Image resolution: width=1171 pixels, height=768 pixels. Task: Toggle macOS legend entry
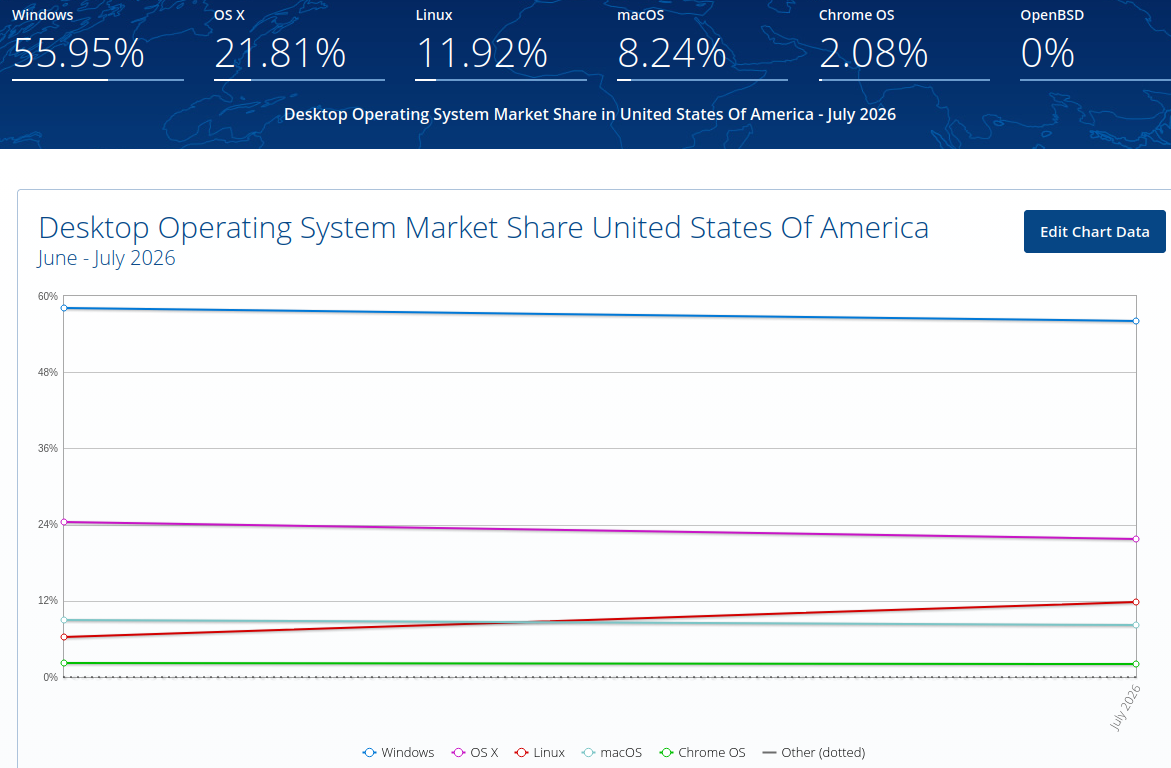point(612,752)
